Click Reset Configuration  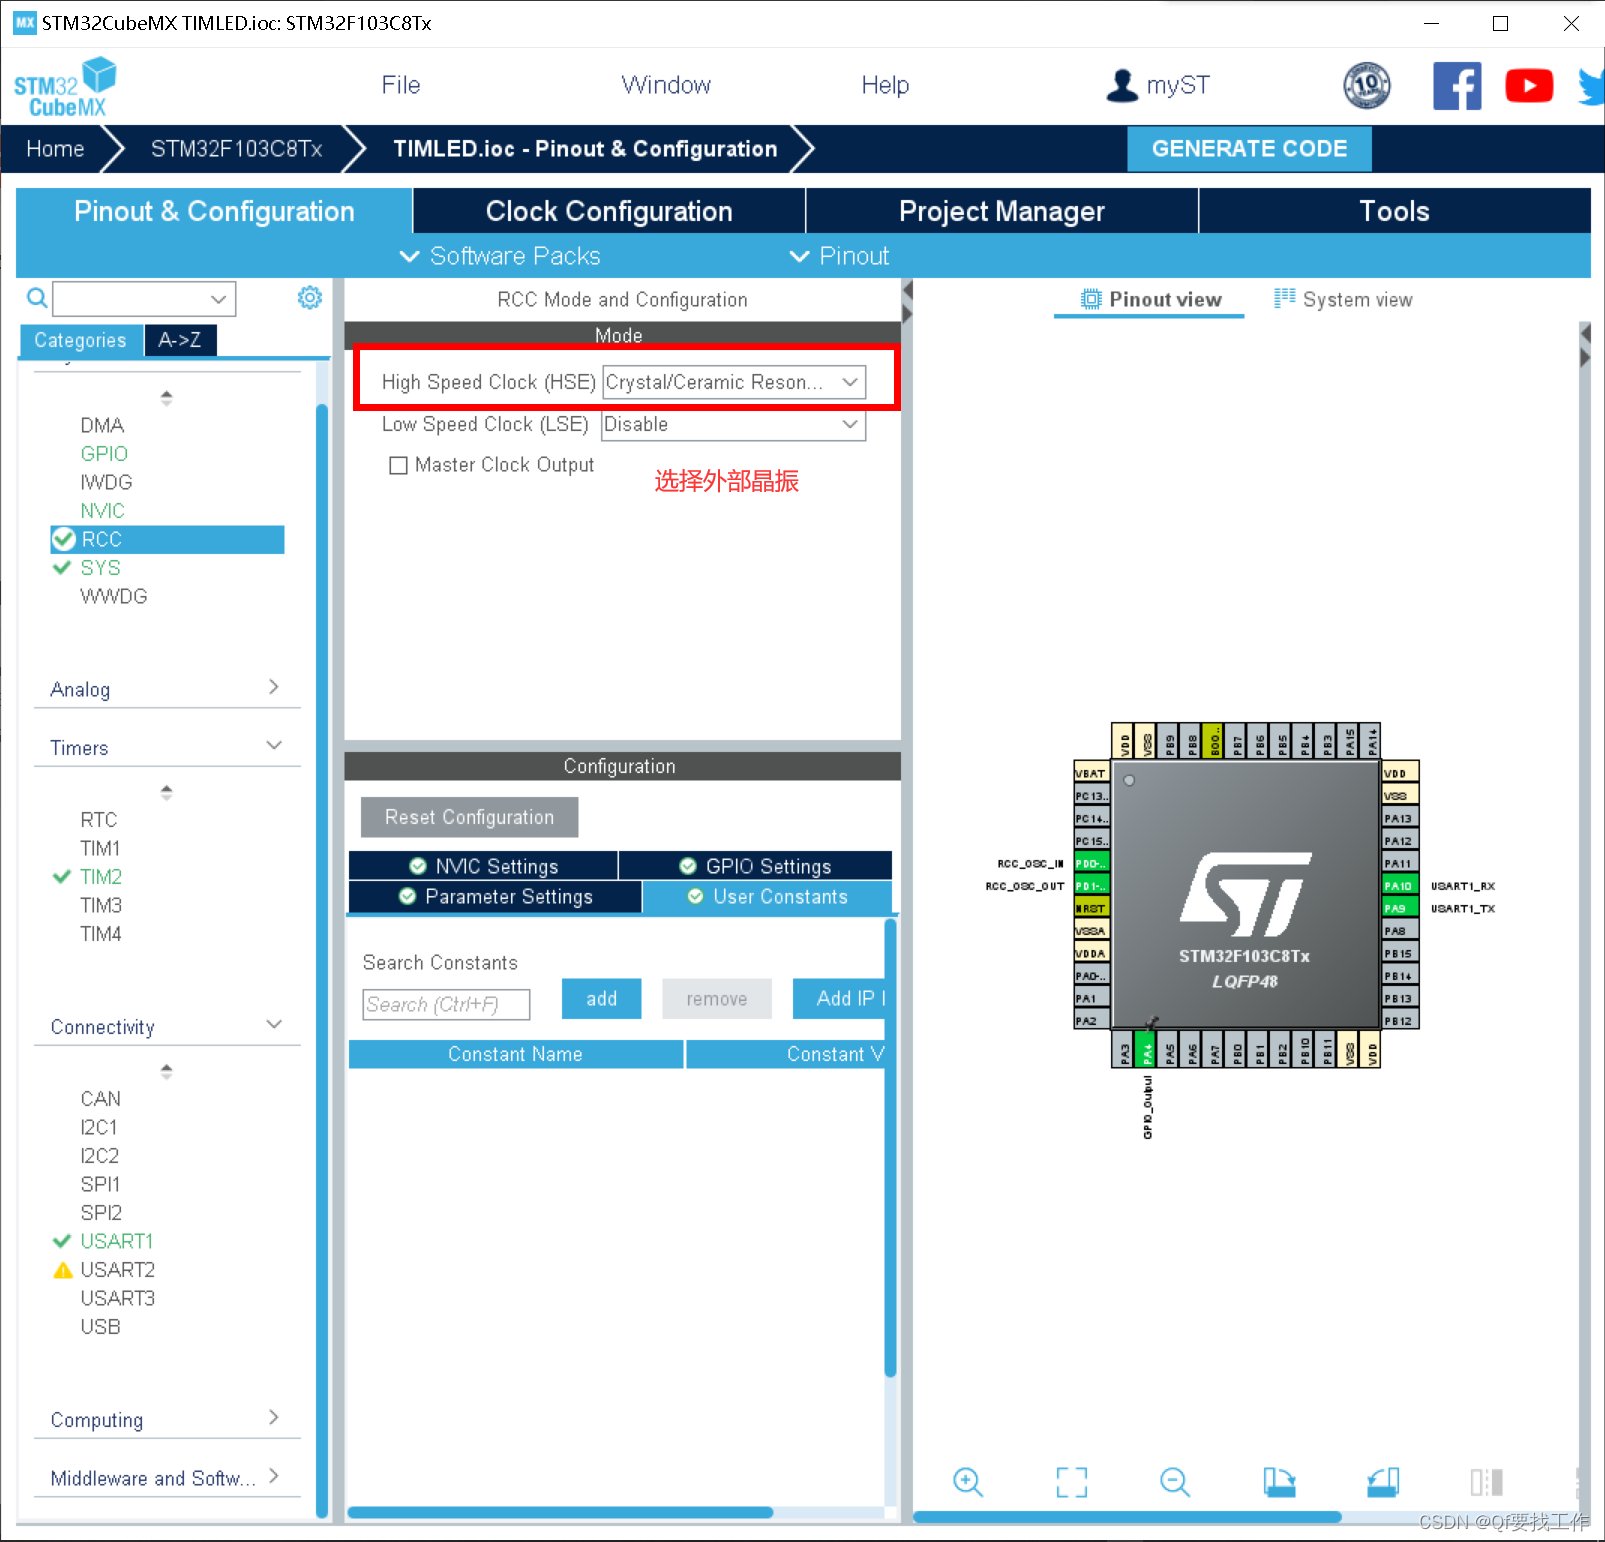468,817
